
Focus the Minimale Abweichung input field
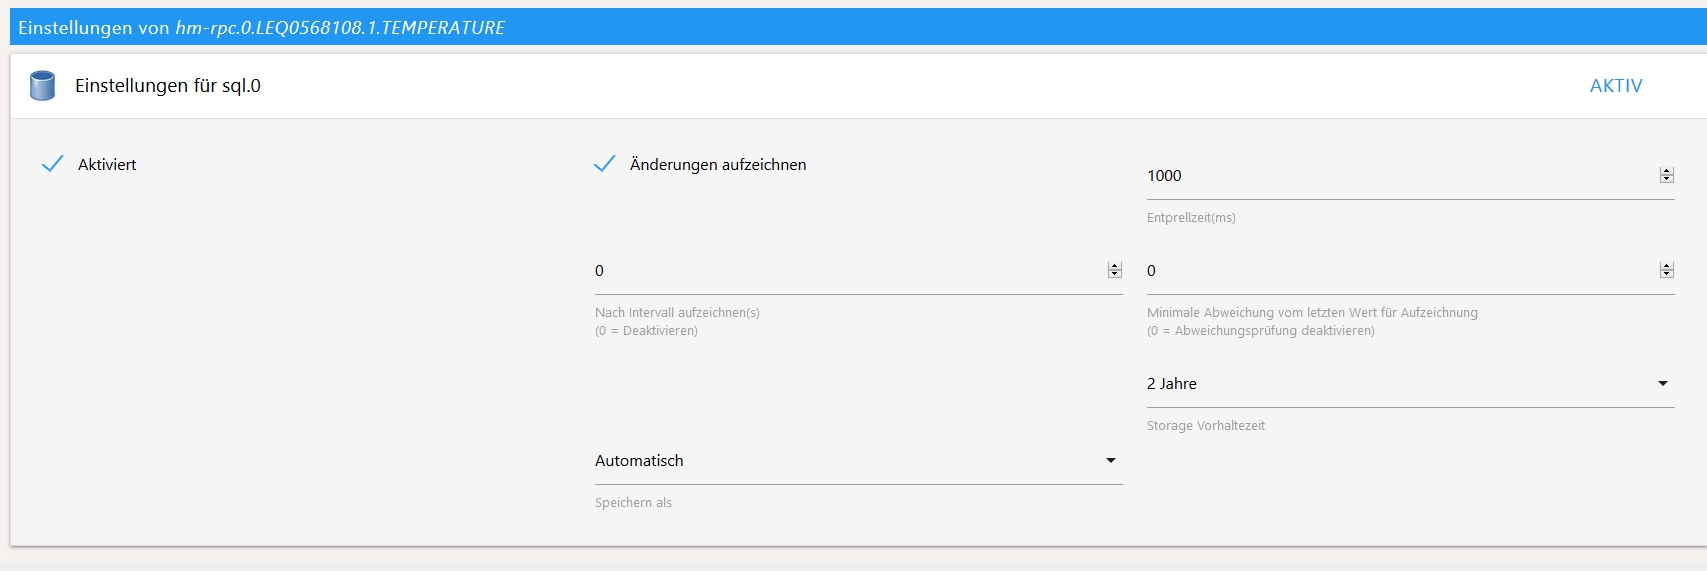pyautogui.click(x=1390, y=271)
